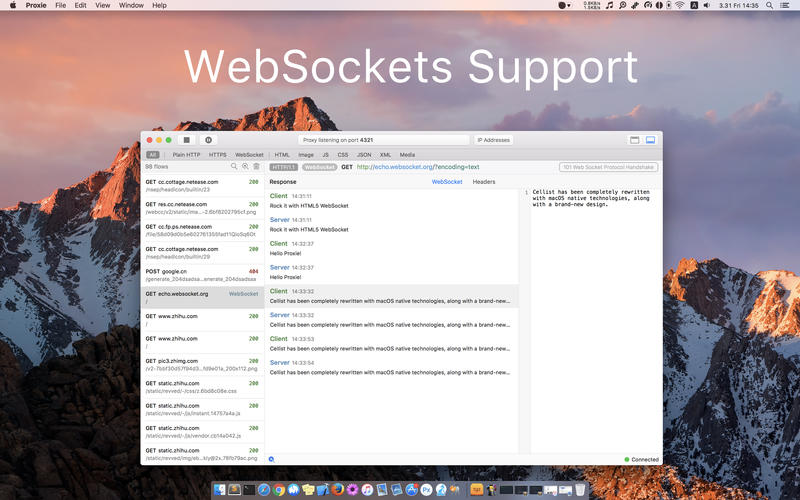Click the pause capture toolbar icon
This screenshot has width=800, height=500.
click(208, 140)
